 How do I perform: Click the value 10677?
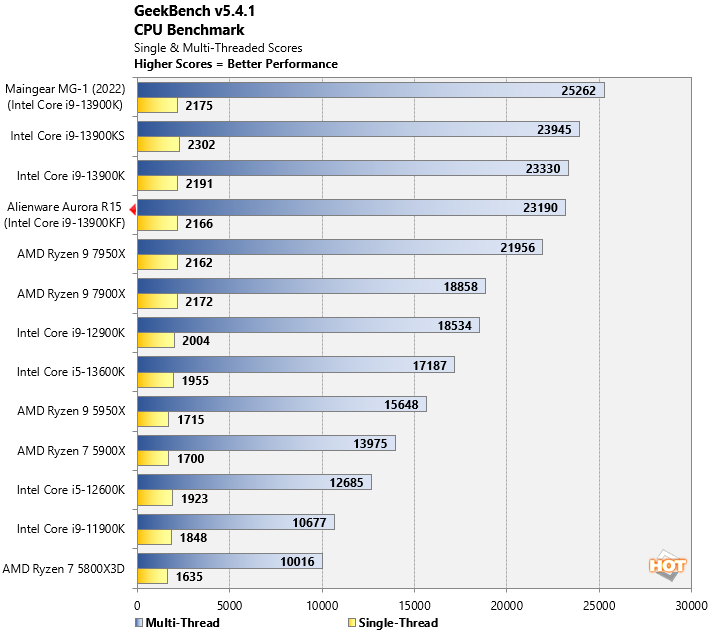[309, 522]
